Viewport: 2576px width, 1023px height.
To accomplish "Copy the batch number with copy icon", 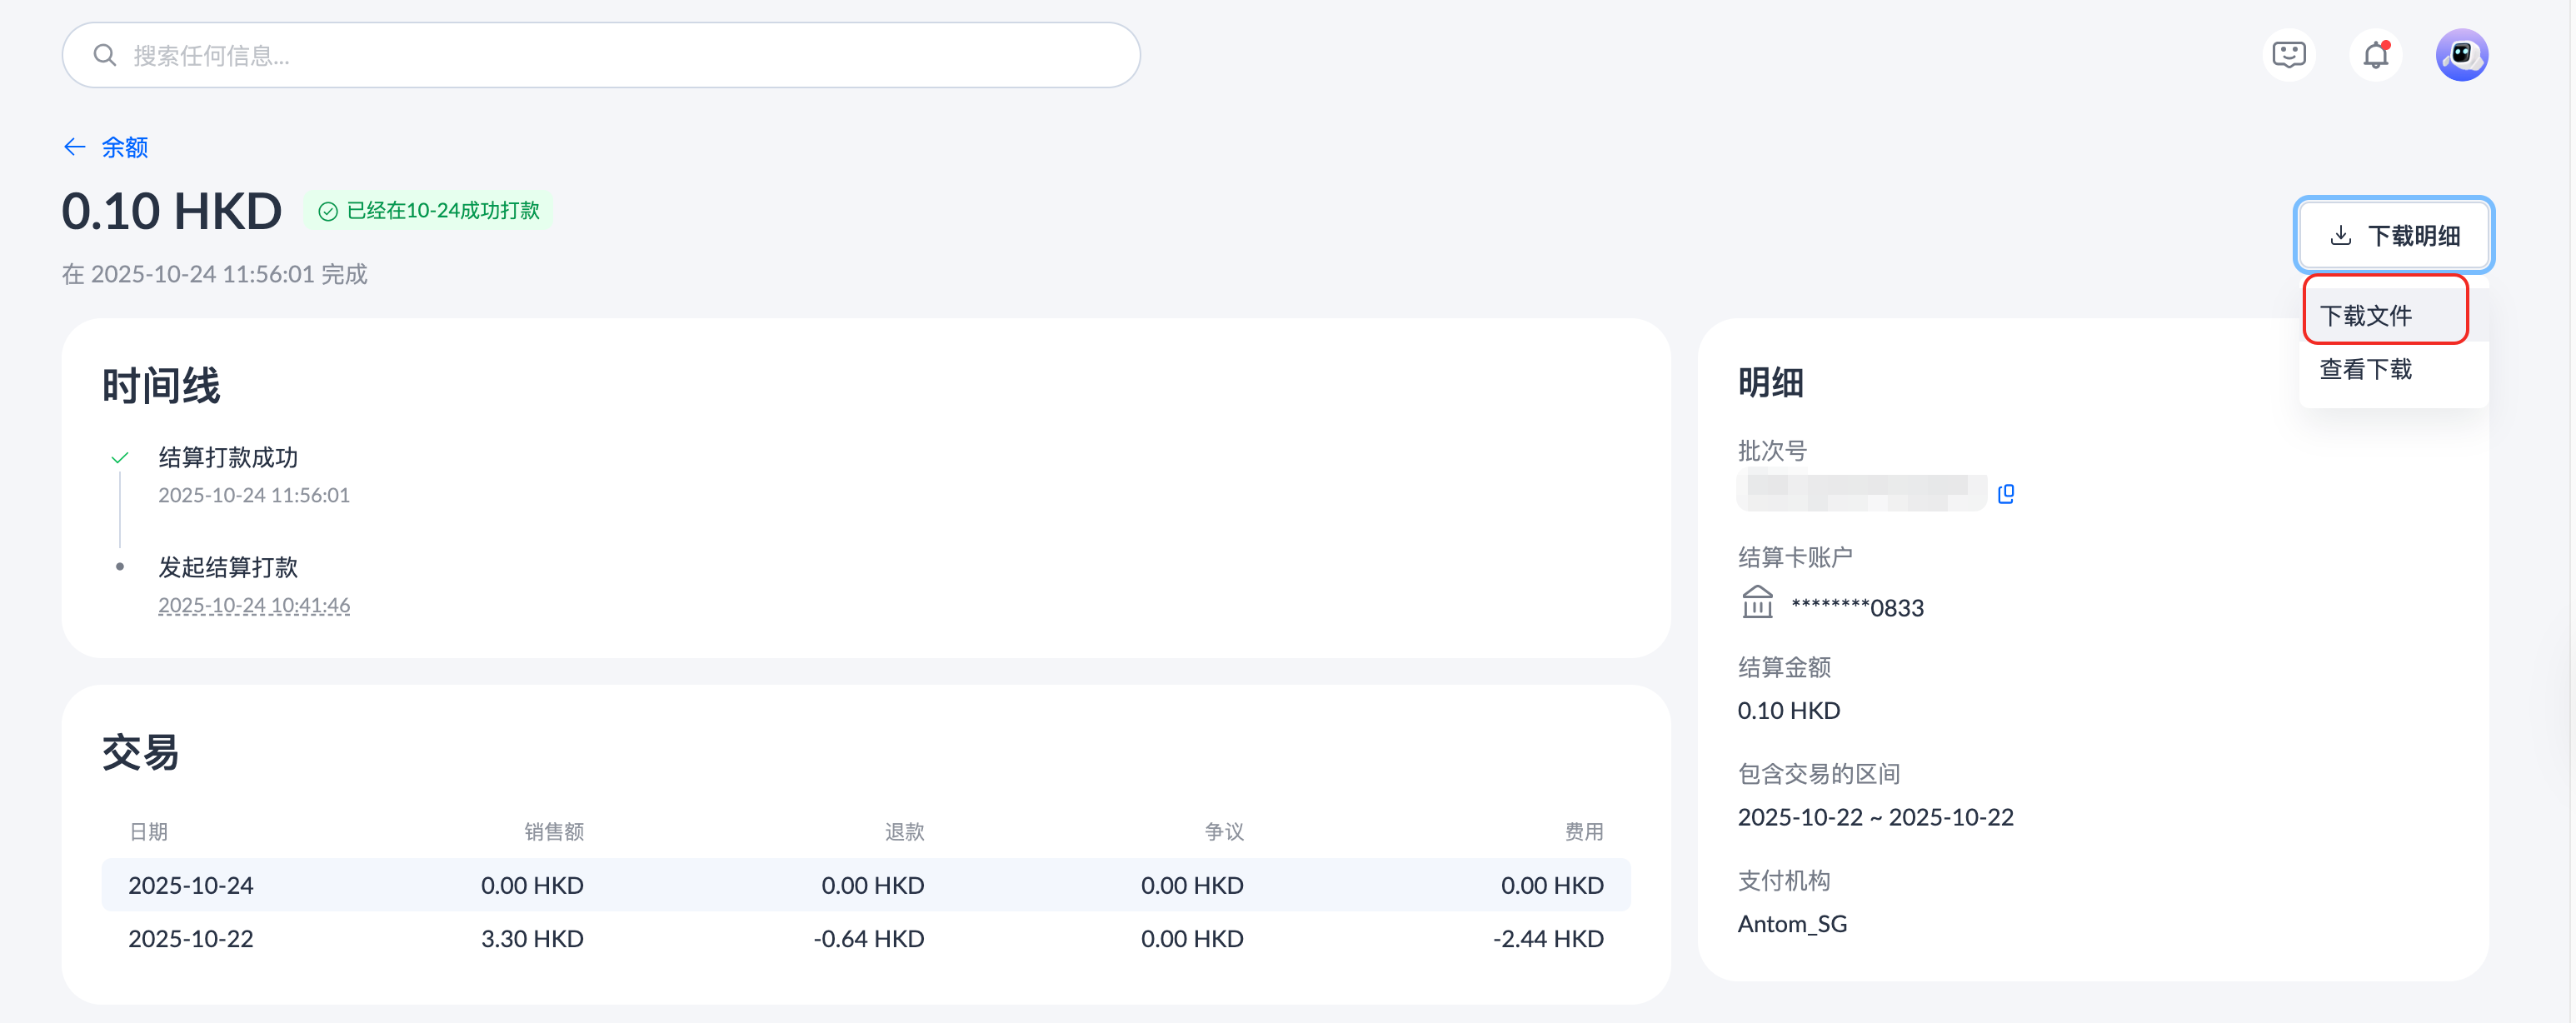I will [x=2005, y=494].
